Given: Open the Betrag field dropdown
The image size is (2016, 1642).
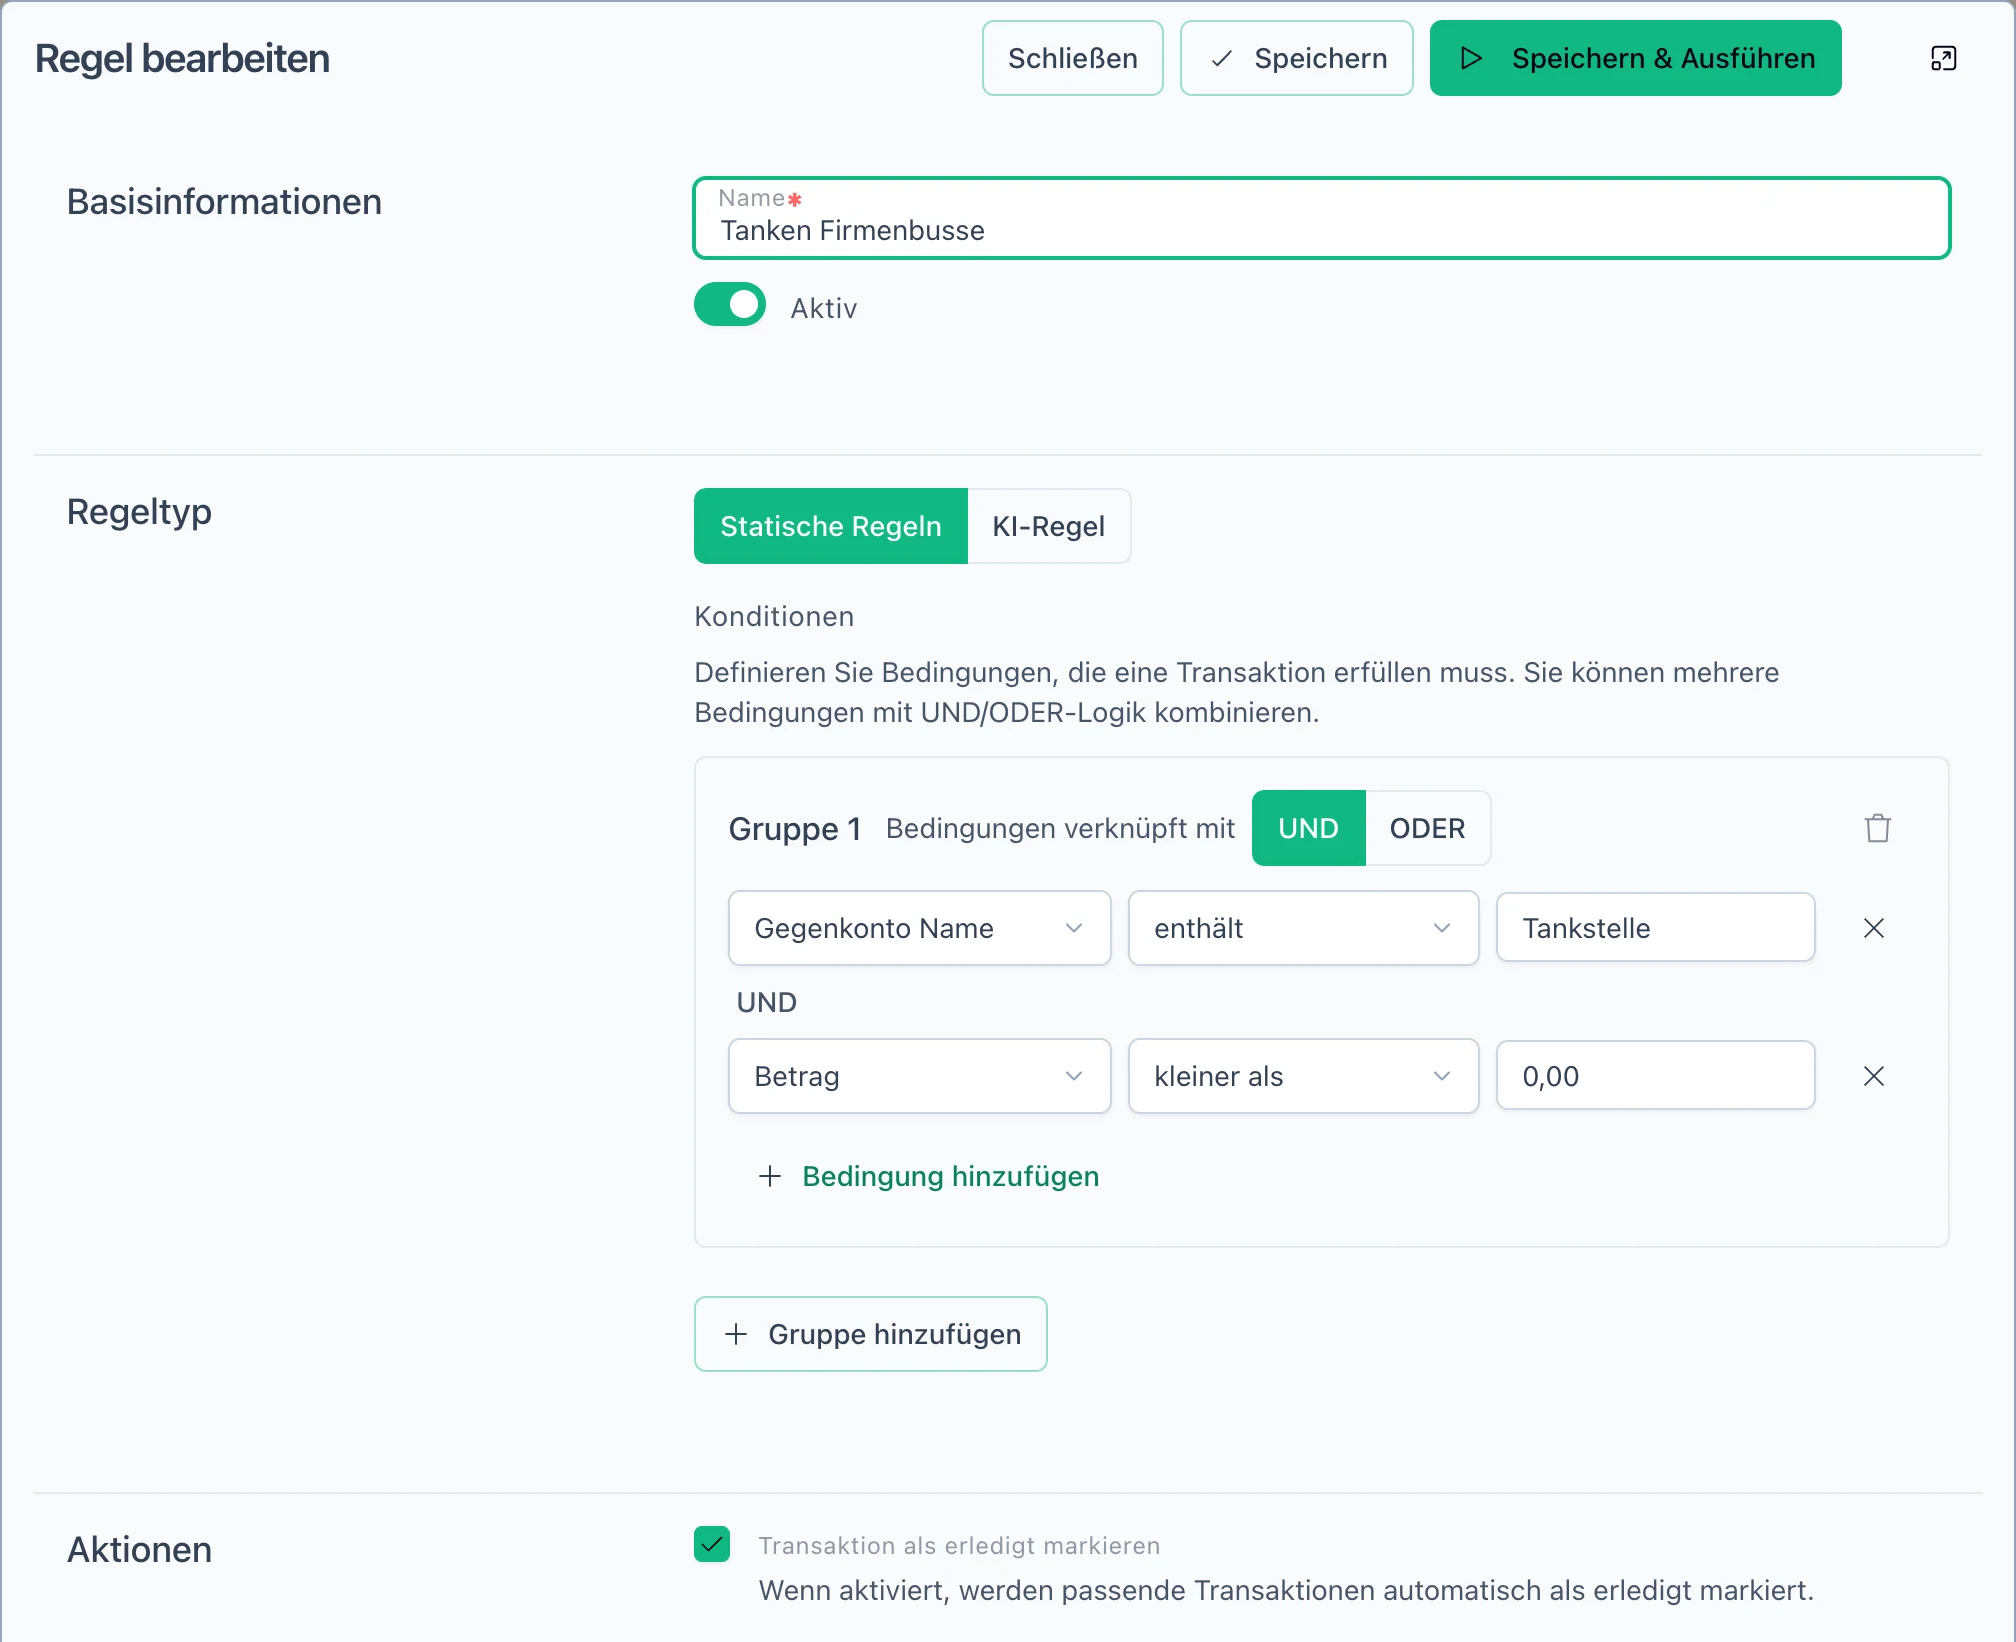Looking at the screenshot, I should click(919, 1076).
